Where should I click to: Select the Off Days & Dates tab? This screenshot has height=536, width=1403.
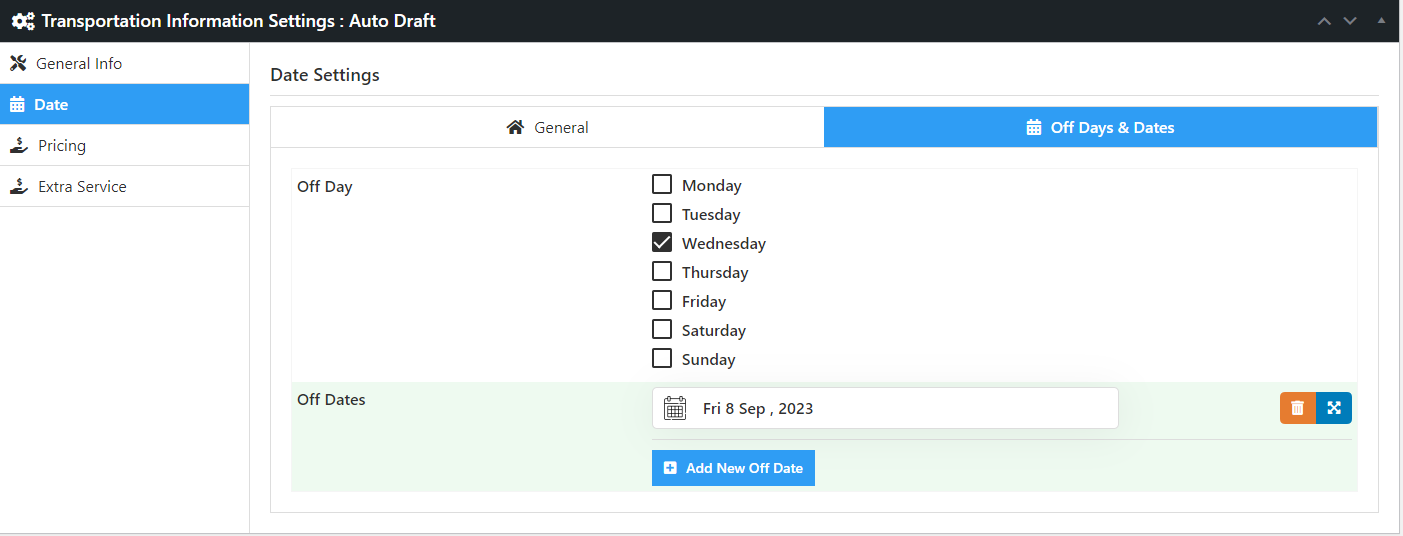pos(1100,128)
